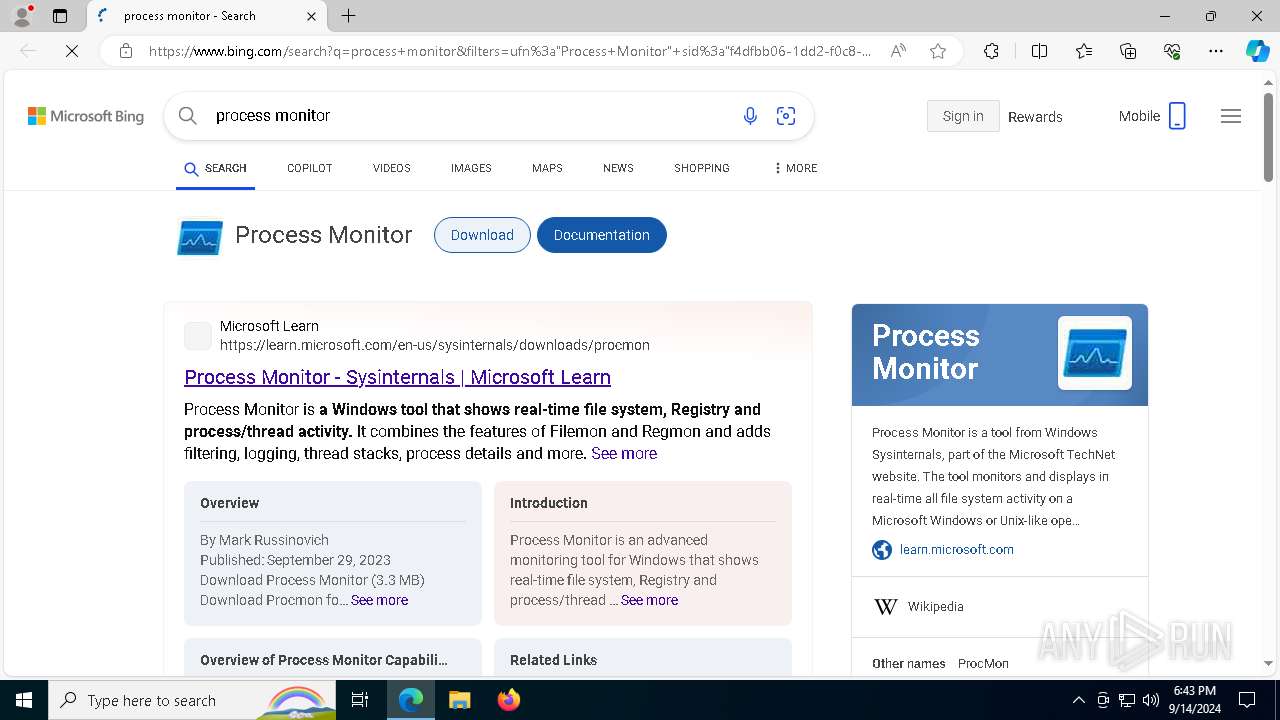1280x720 pixels.
Task: Open Bing hamburger settings menu
Action: pos(1231,116)
